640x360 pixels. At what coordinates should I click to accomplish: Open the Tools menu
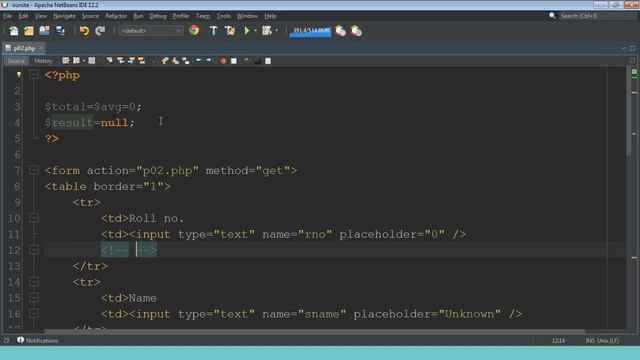223,16
